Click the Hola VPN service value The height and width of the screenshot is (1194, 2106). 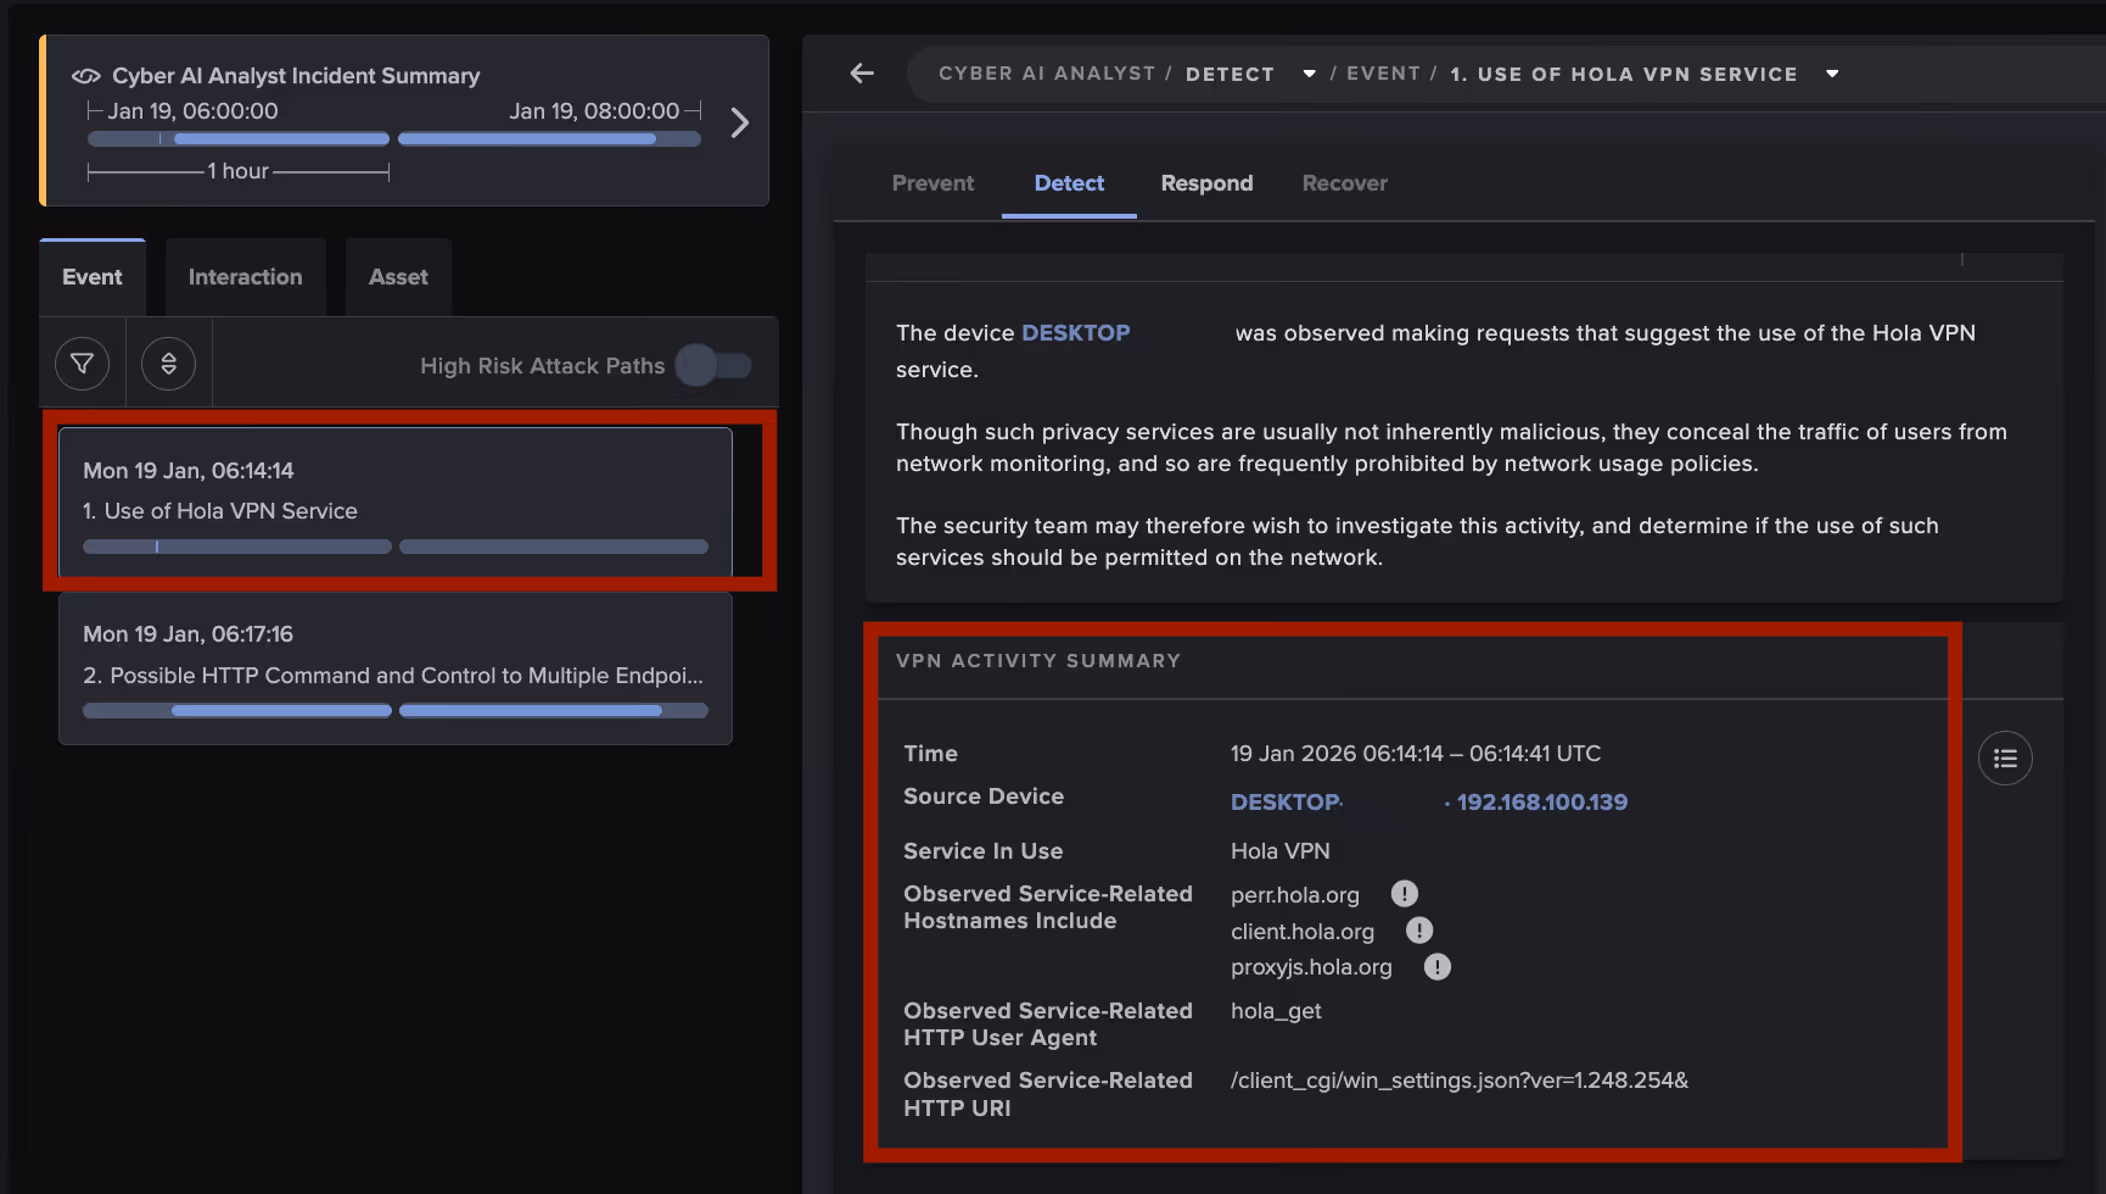1280,851
